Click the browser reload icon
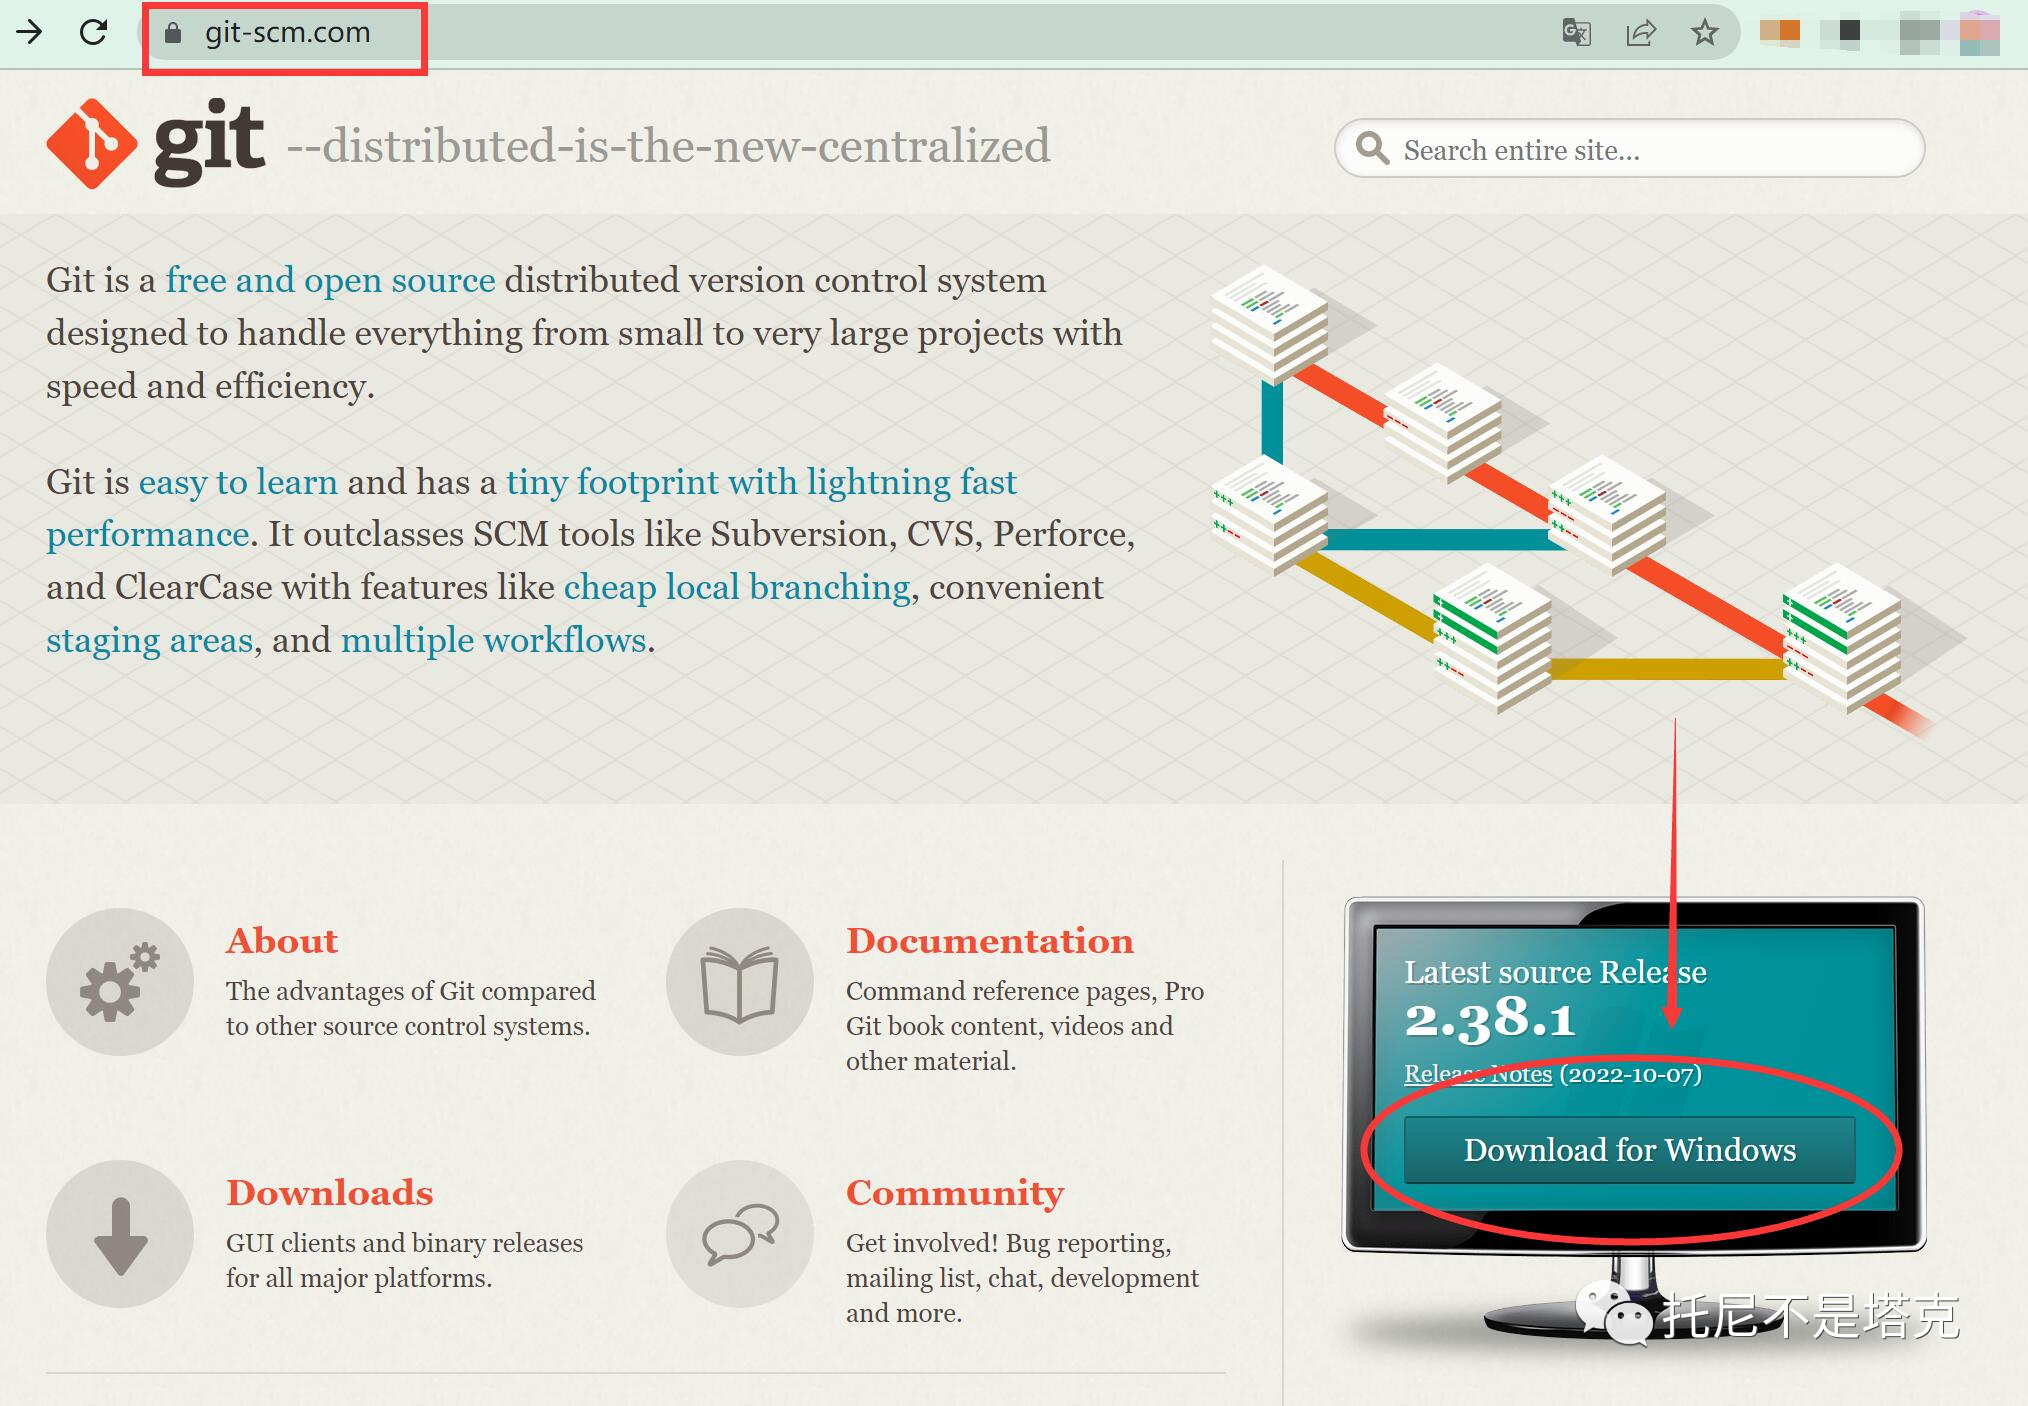 pos(93,33)
